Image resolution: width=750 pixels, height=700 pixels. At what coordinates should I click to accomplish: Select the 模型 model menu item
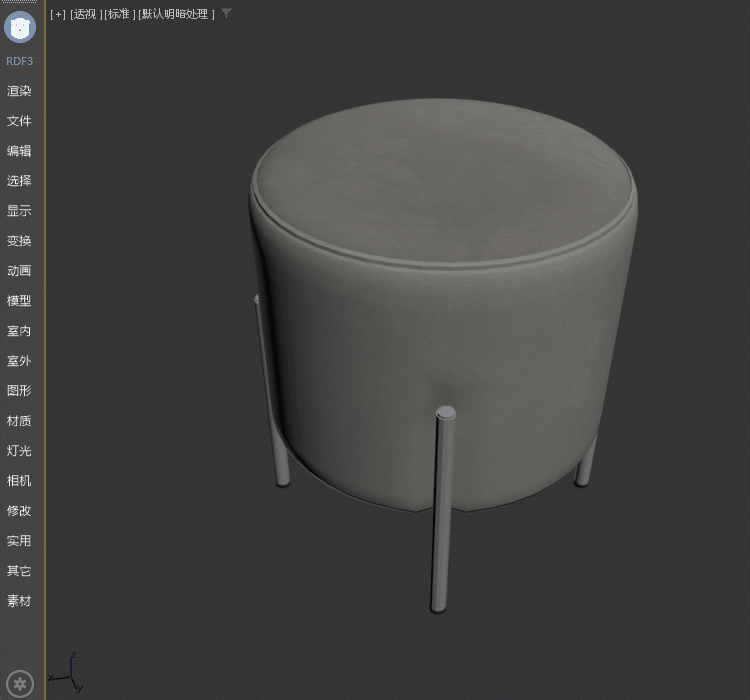click(20, 301)
